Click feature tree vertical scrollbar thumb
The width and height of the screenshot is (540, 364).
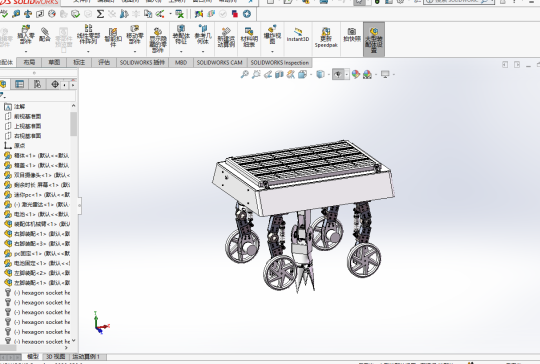click(x=73, y=123)
